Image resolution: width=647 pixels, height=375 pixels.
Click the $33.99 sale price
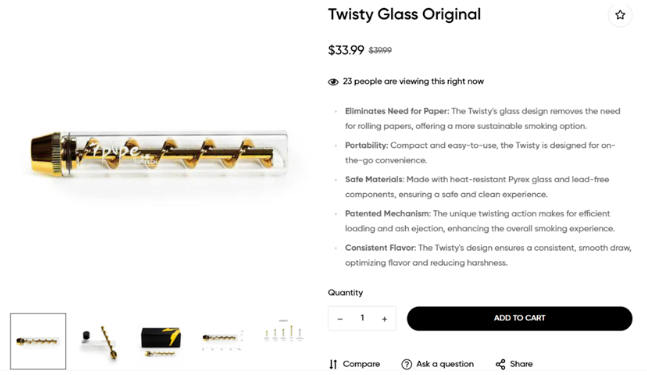click(x=346, y=50)
